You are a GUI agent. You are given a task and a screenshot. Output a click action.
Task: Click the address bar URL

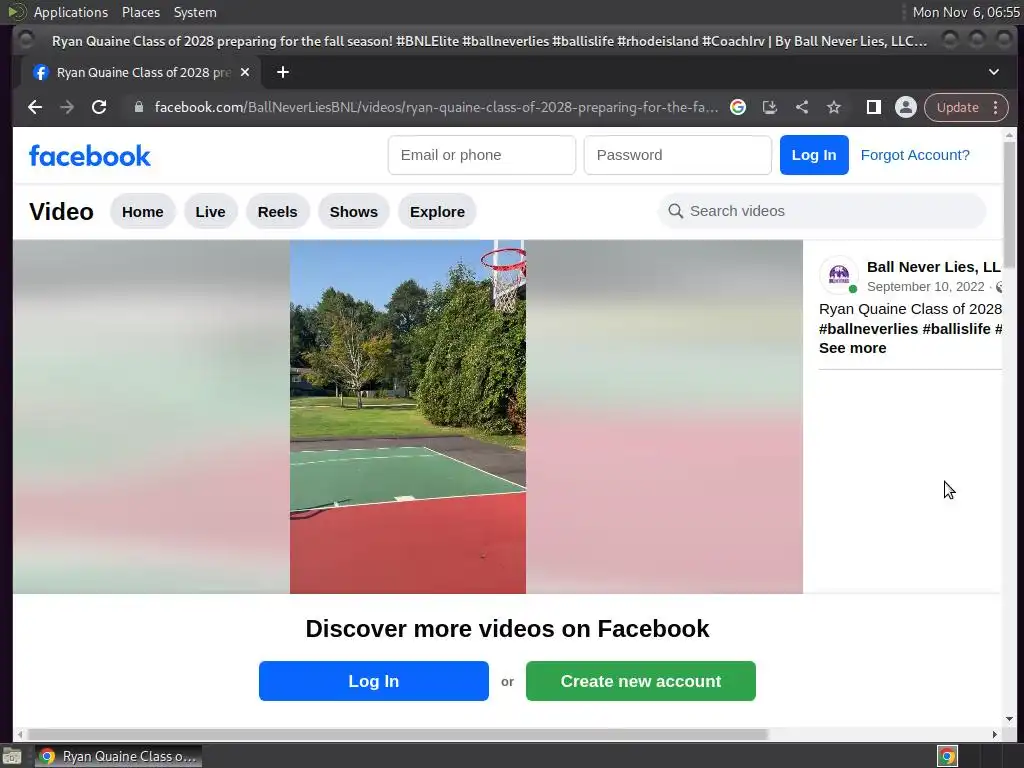[x=436, y=107]
